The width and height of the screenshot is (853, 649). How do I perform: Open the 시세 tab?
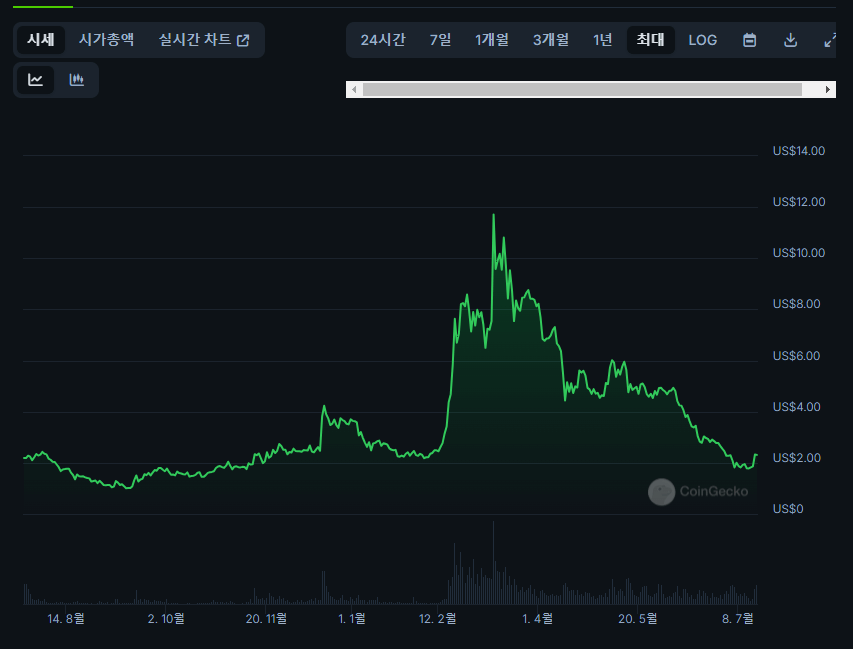pos(40,40)
